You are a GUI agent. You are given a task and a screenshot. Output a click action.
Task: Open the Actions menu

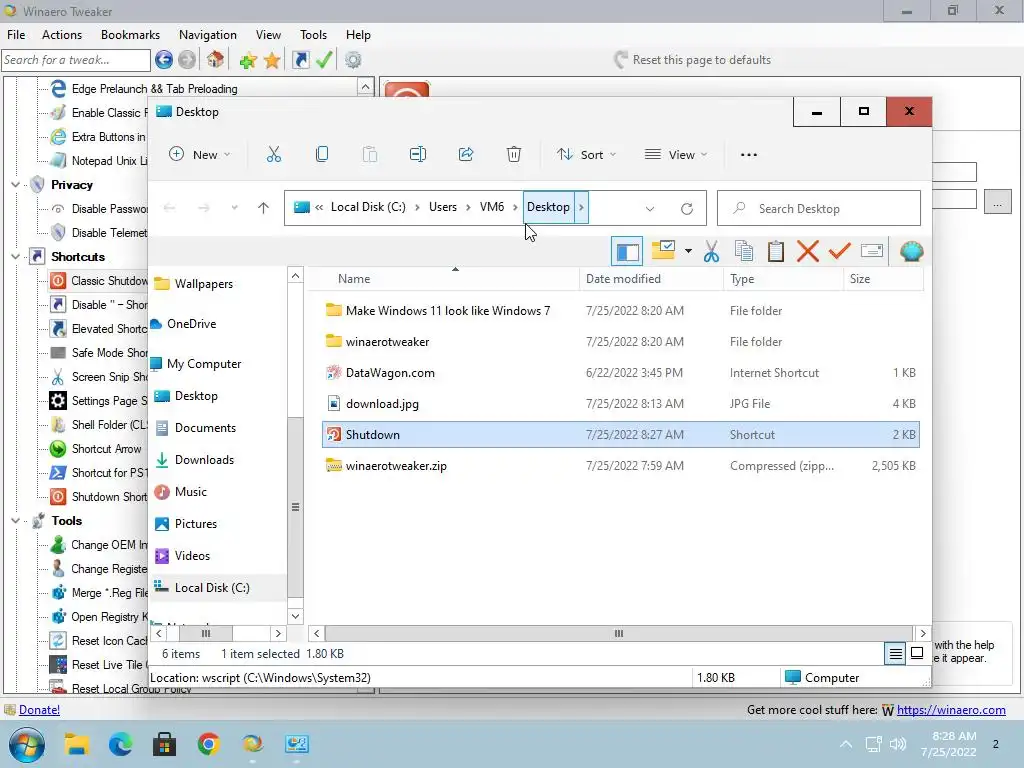62,35
